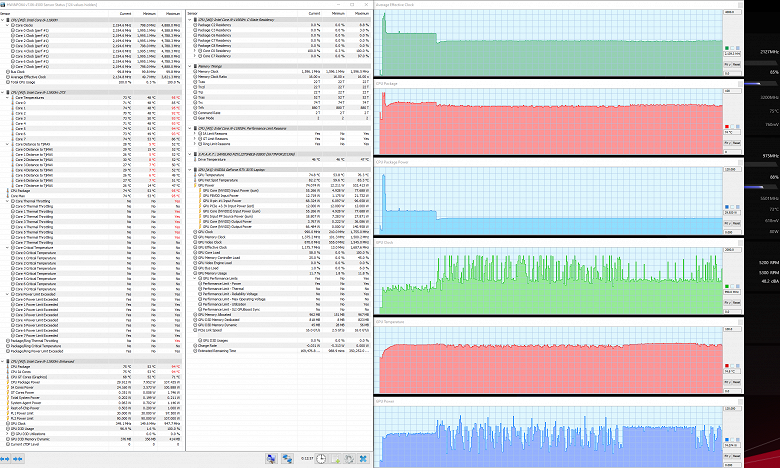Image resolution: width=780 pixels, height=468 pixels.
Task: Click the save log file icon
Action: pos(335,459)
